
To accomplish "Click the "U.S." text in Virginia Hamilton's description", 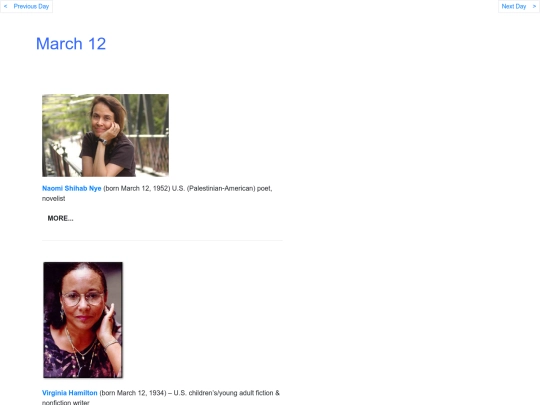I will tap(179, 393).
